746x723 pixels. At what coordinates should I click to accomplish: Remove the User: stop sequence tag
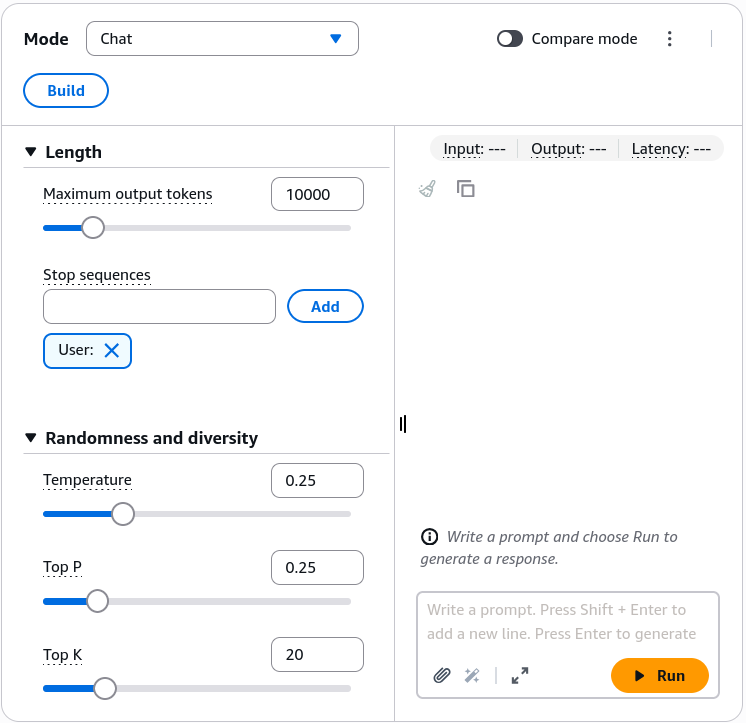pos(112,351)
